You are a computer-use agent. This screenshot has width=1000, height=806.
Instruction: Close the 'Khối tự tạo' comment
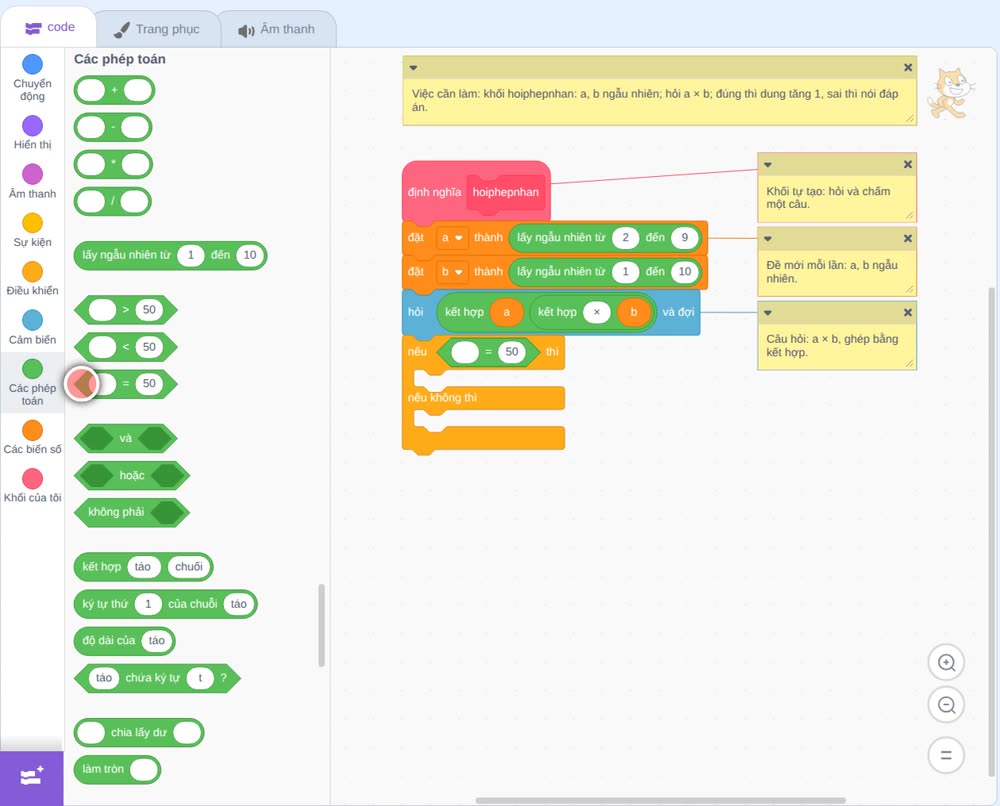click(908, 165)
